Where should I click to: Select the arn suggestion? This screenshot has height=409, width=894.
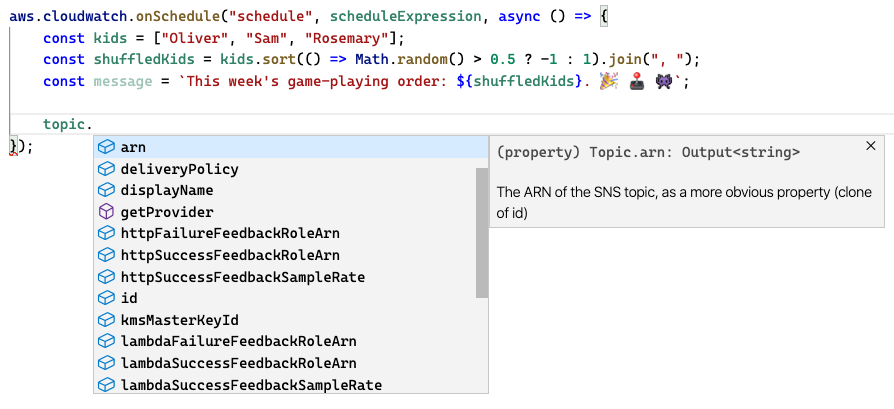pyautogui.click(x=291, y=147)
